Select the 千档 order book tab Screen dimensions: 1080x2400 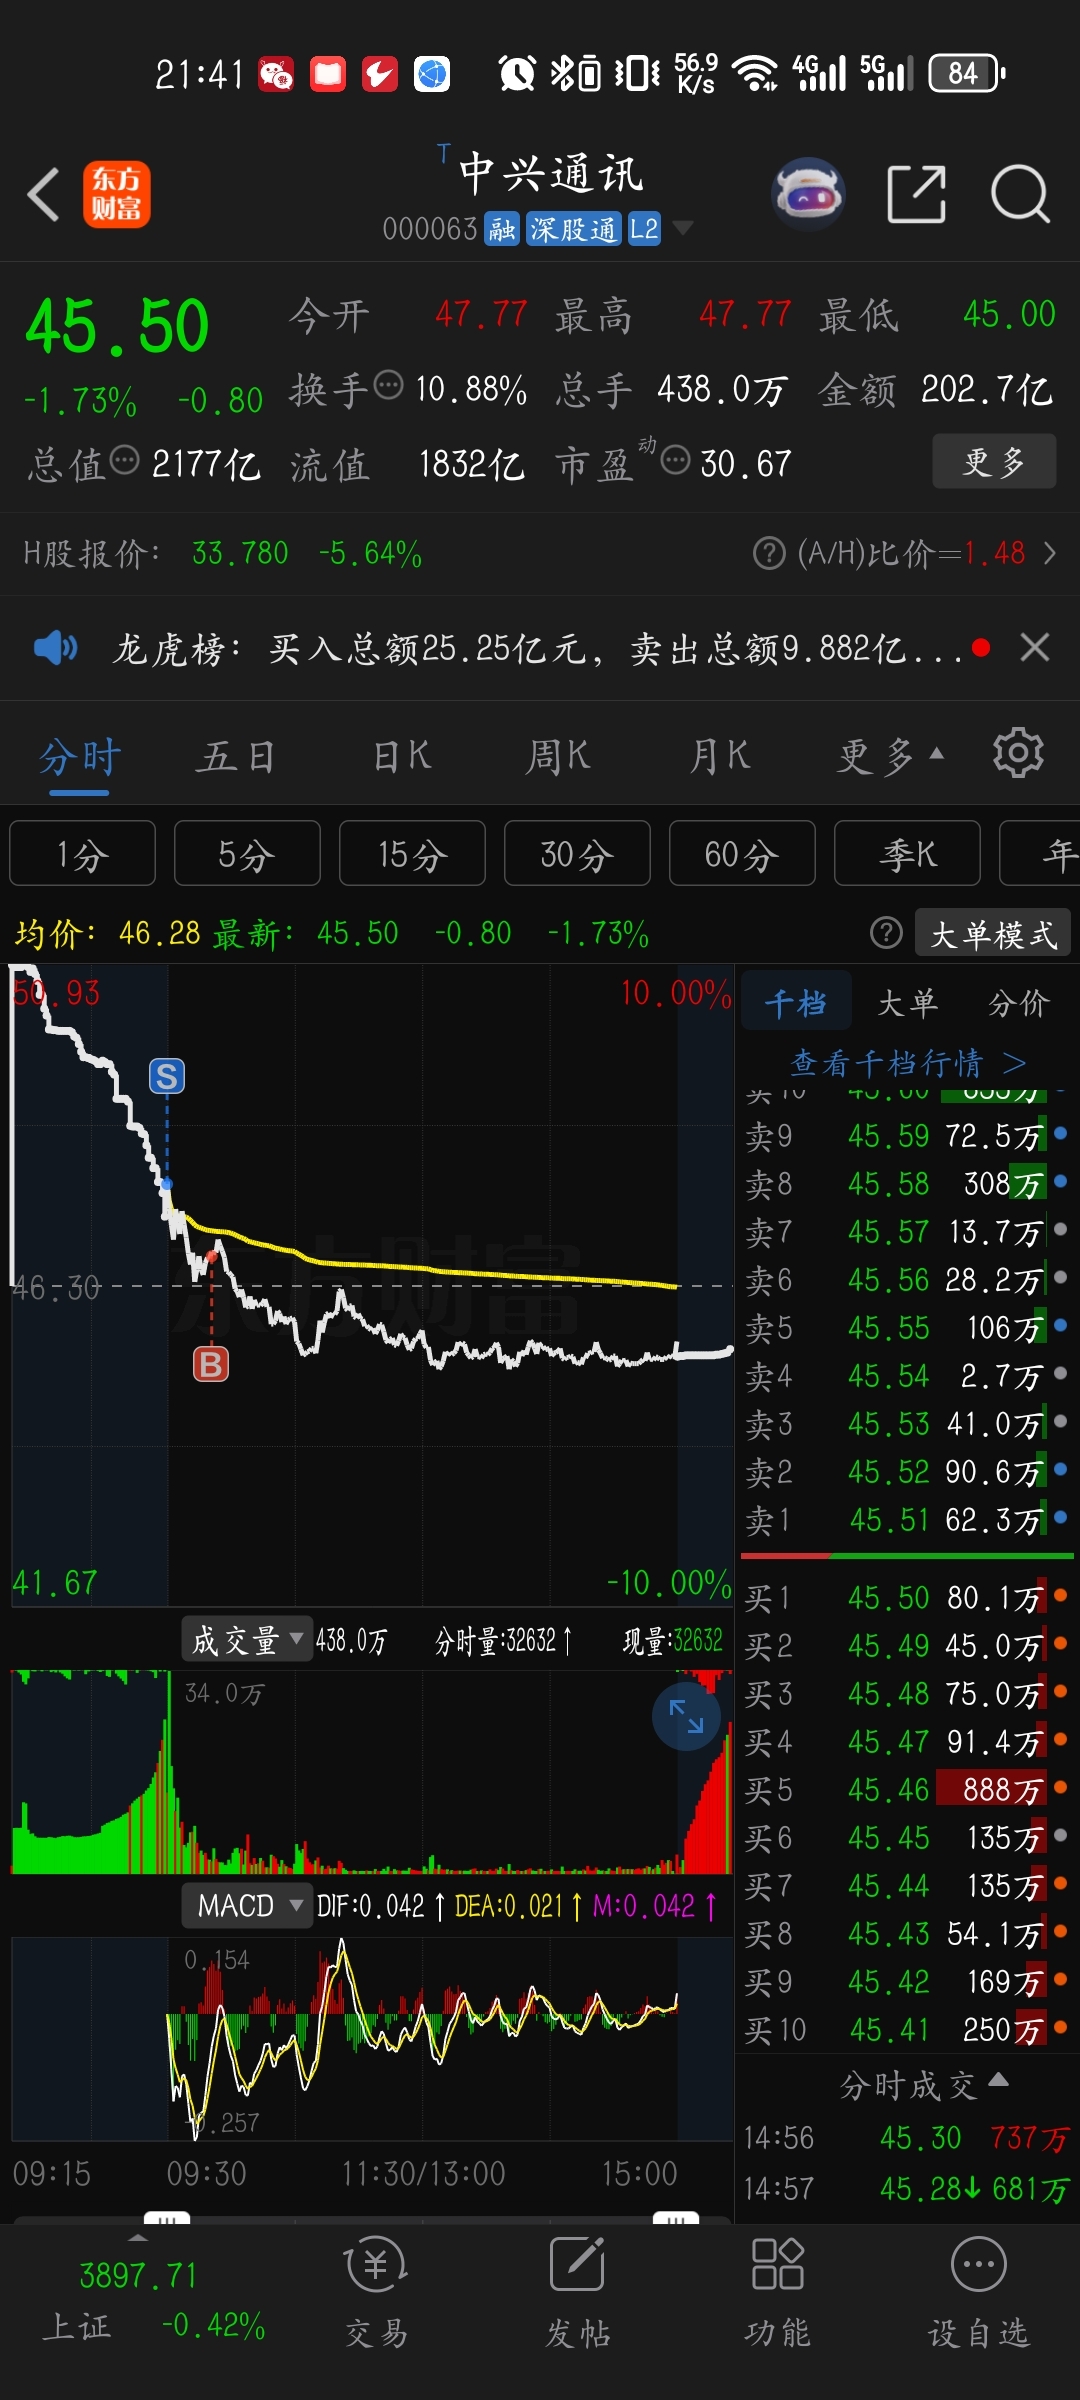(x=796, y=1002)
